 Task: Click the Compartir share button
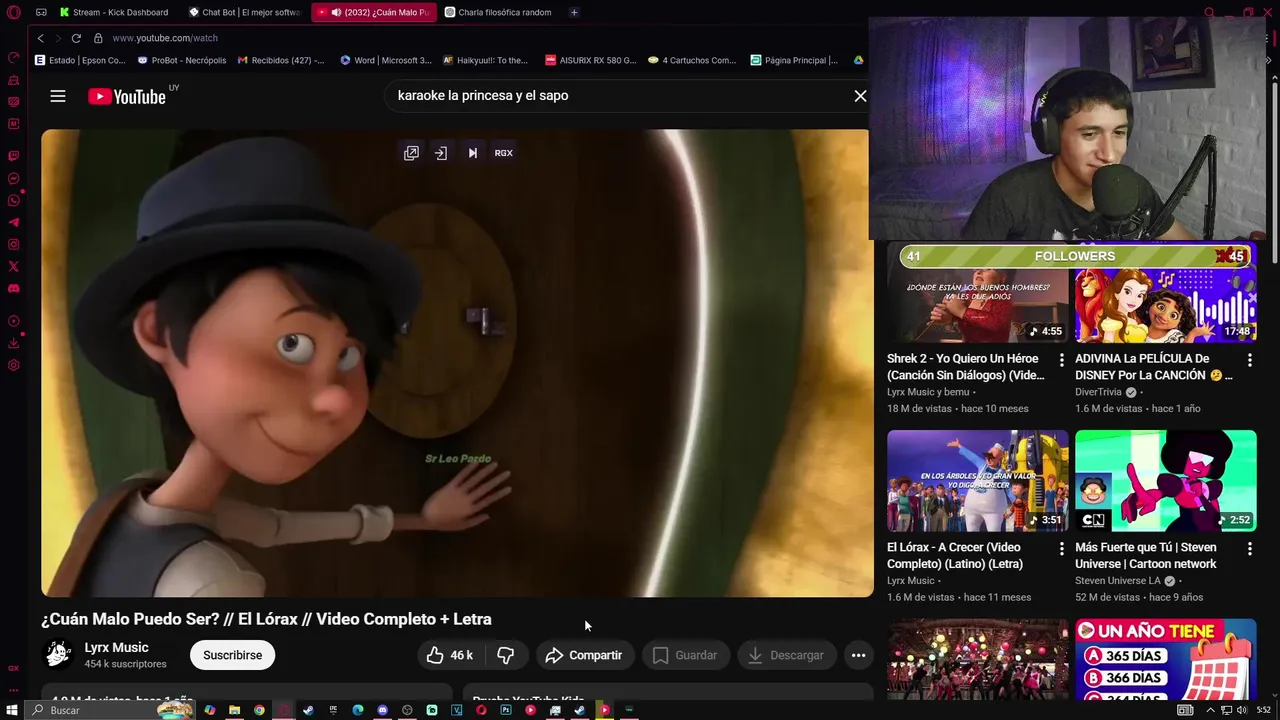pyautogui.click(x=584, y=655)
